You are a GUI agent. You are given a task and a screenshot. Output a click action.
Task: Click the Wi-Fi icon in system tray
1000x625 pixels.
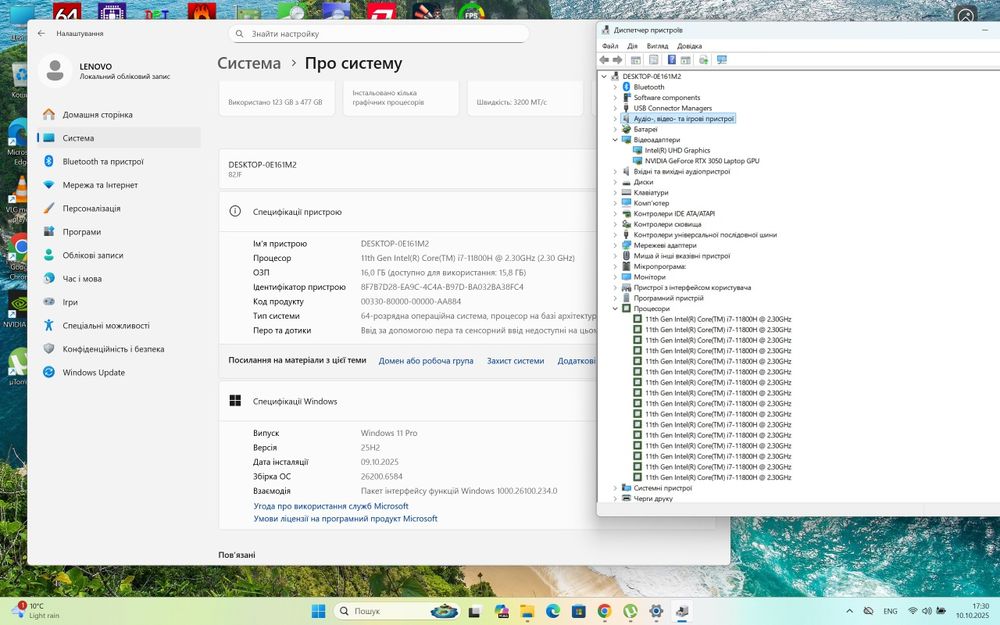pos(913,611)
